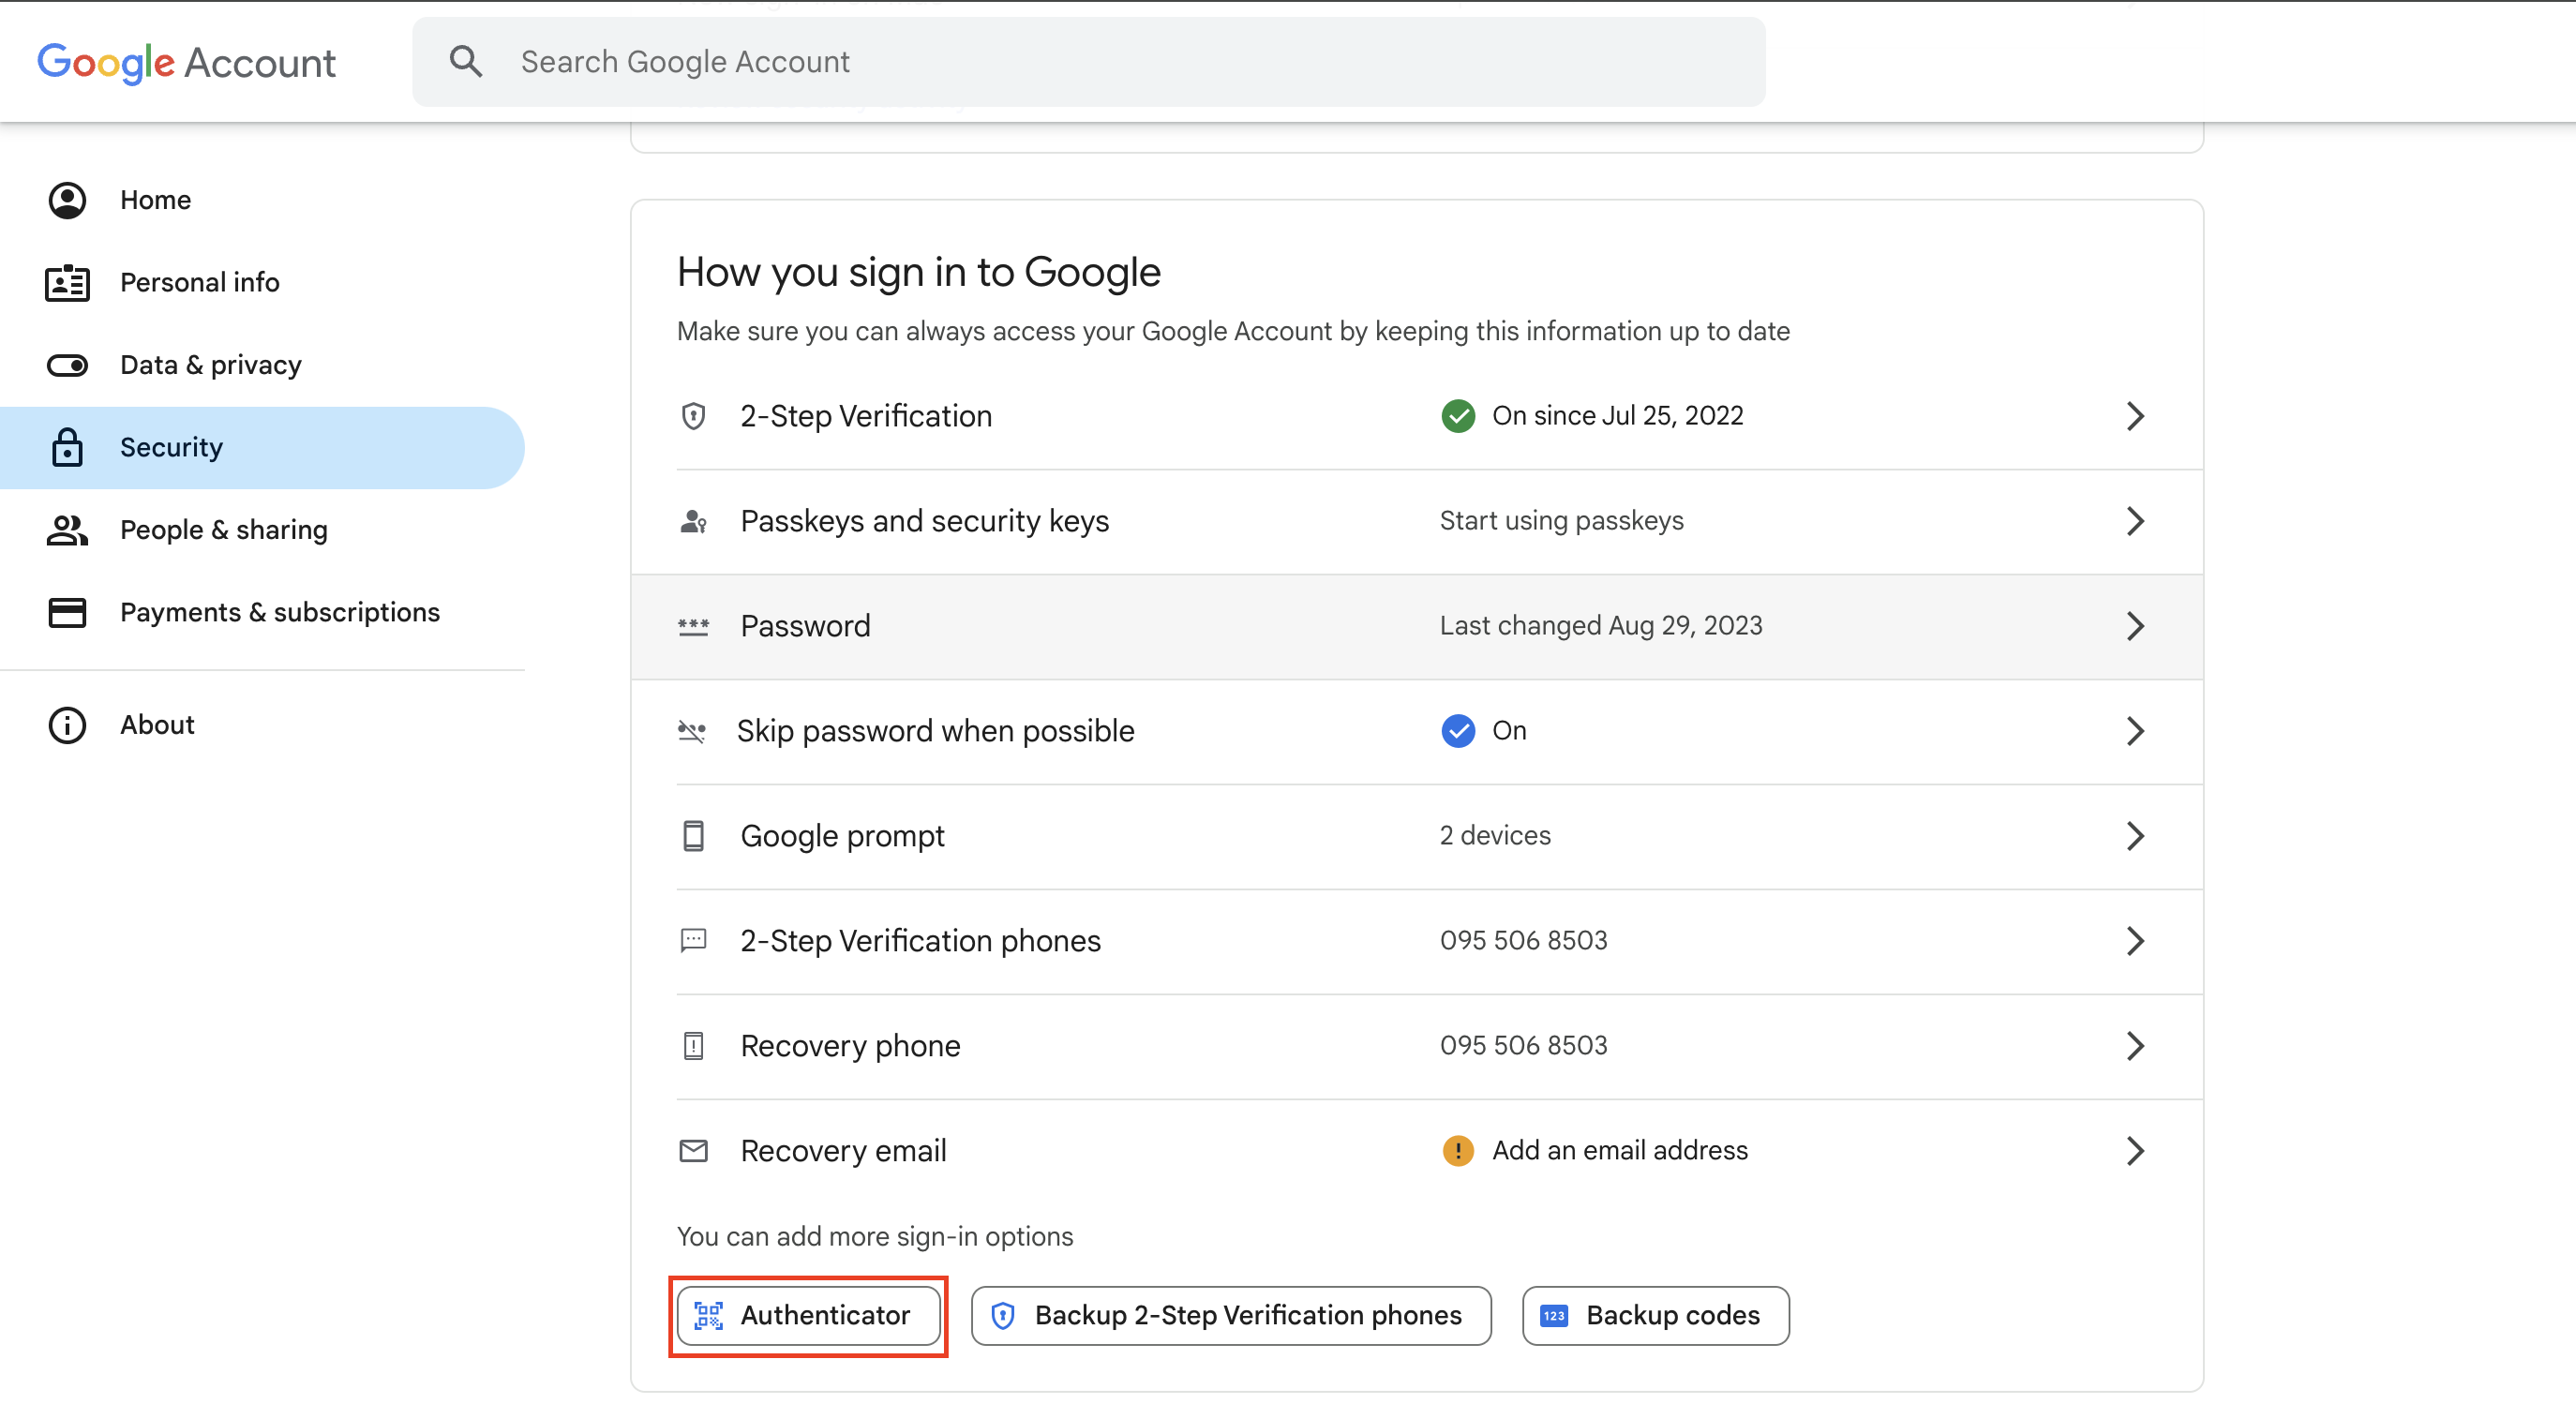Click the blue check On status icon
The image size is (2576, 1404).
click(1458, 731)
